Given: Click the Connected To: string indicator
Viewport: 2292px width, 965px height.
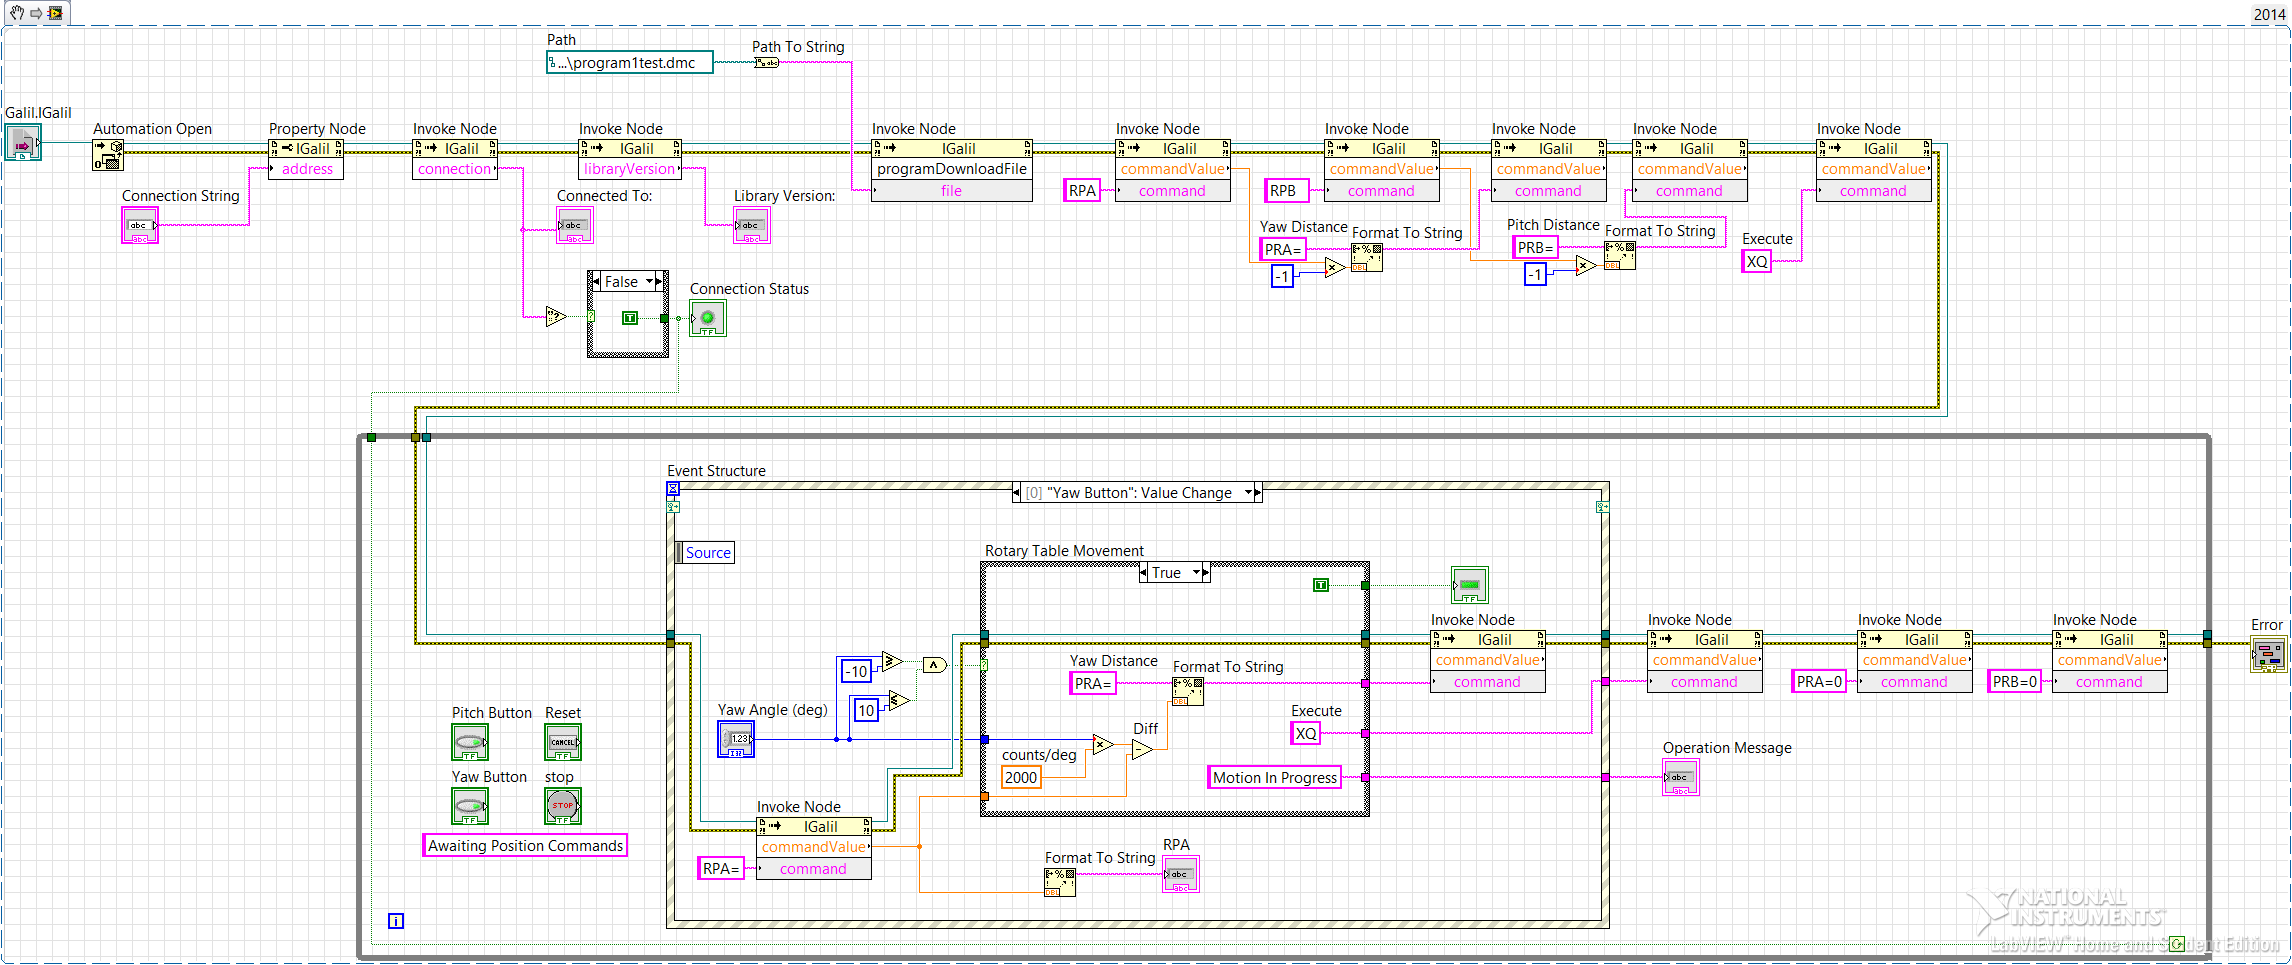Looking at the screenshot, I should click(575, 225).
